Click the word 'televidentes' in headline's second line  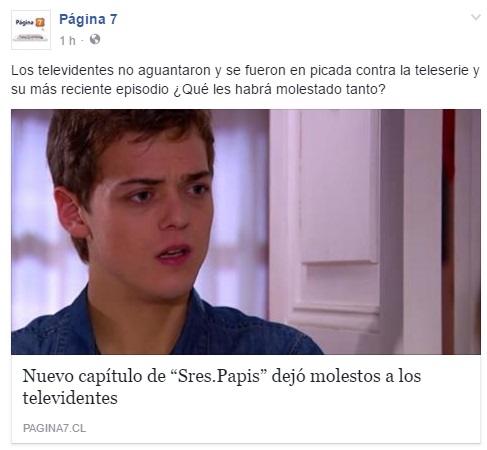coord(70,398)
